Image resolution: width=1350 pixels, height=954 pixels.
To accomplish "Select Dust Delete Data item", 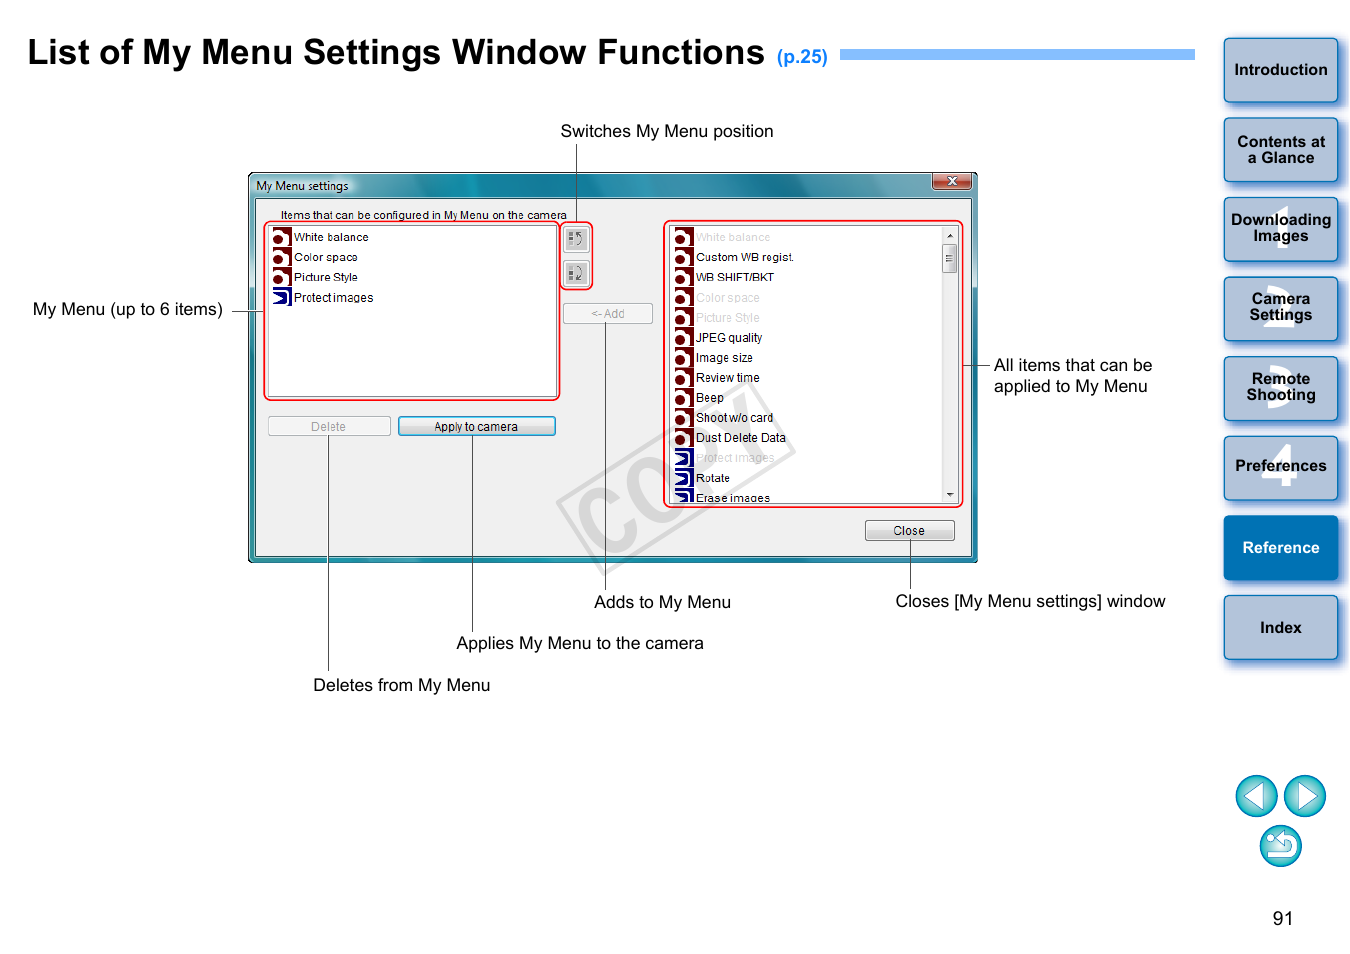I will point(741,438).
